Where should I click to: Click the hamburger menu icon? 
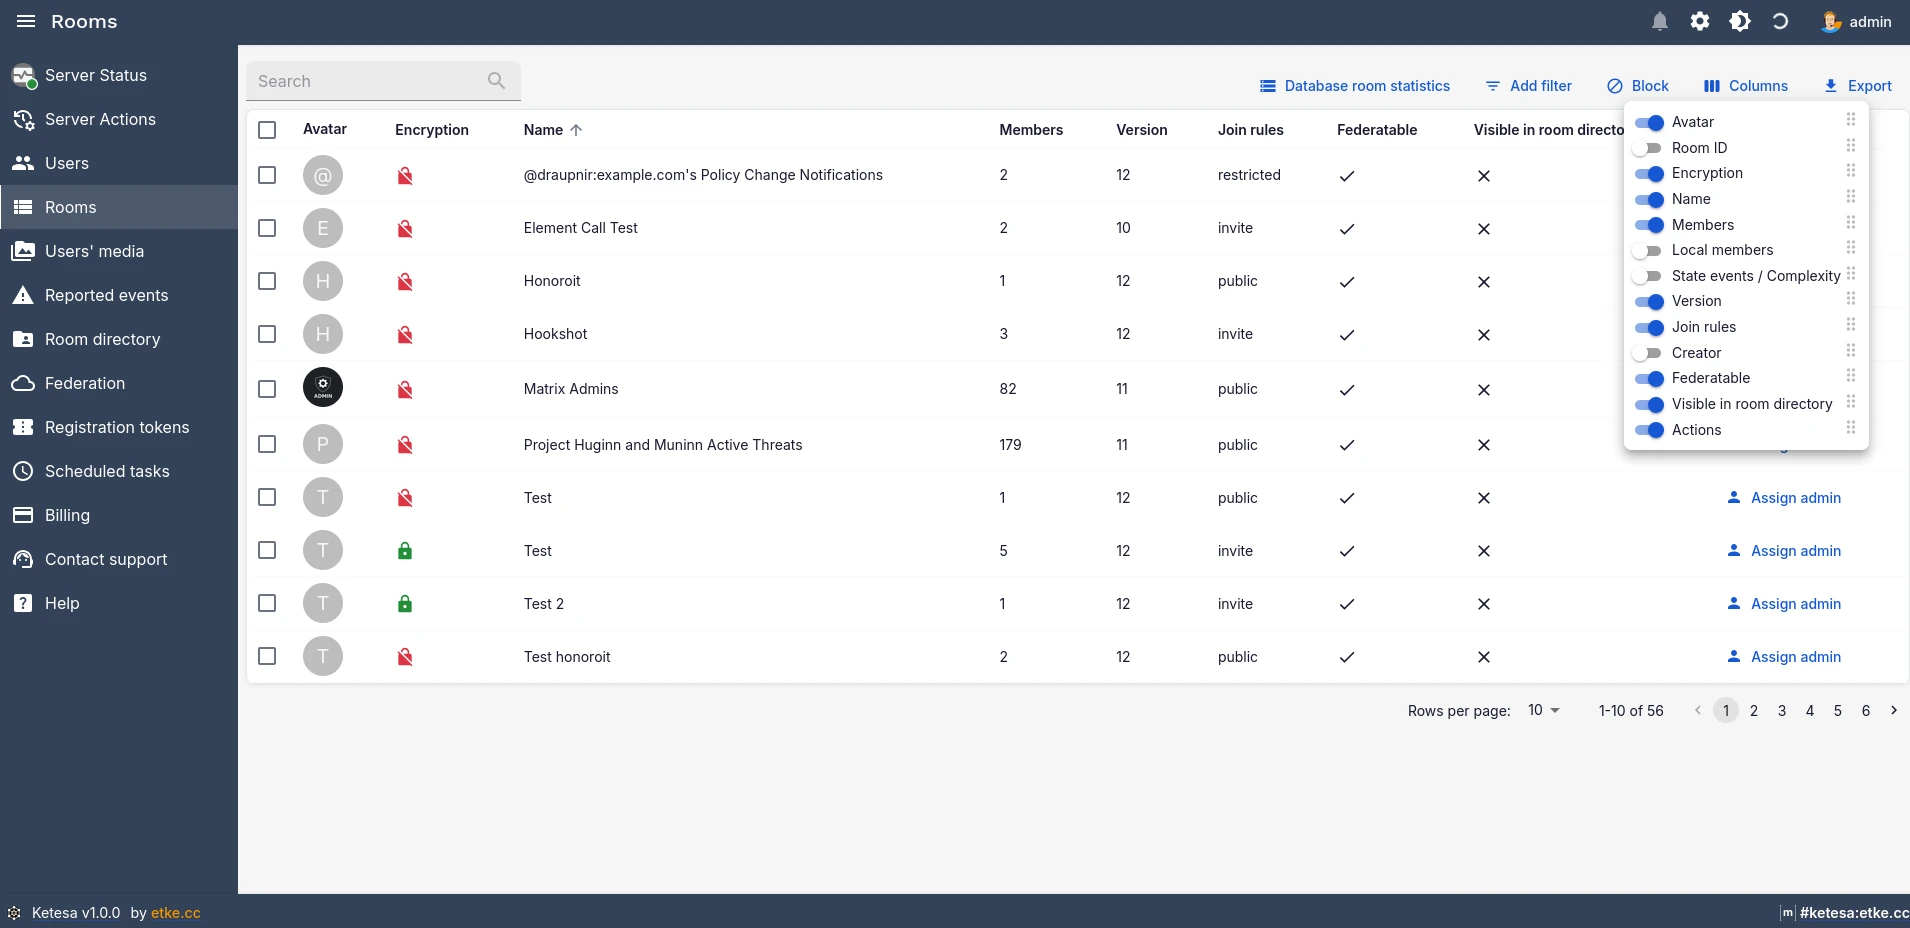tap(26, 22)
